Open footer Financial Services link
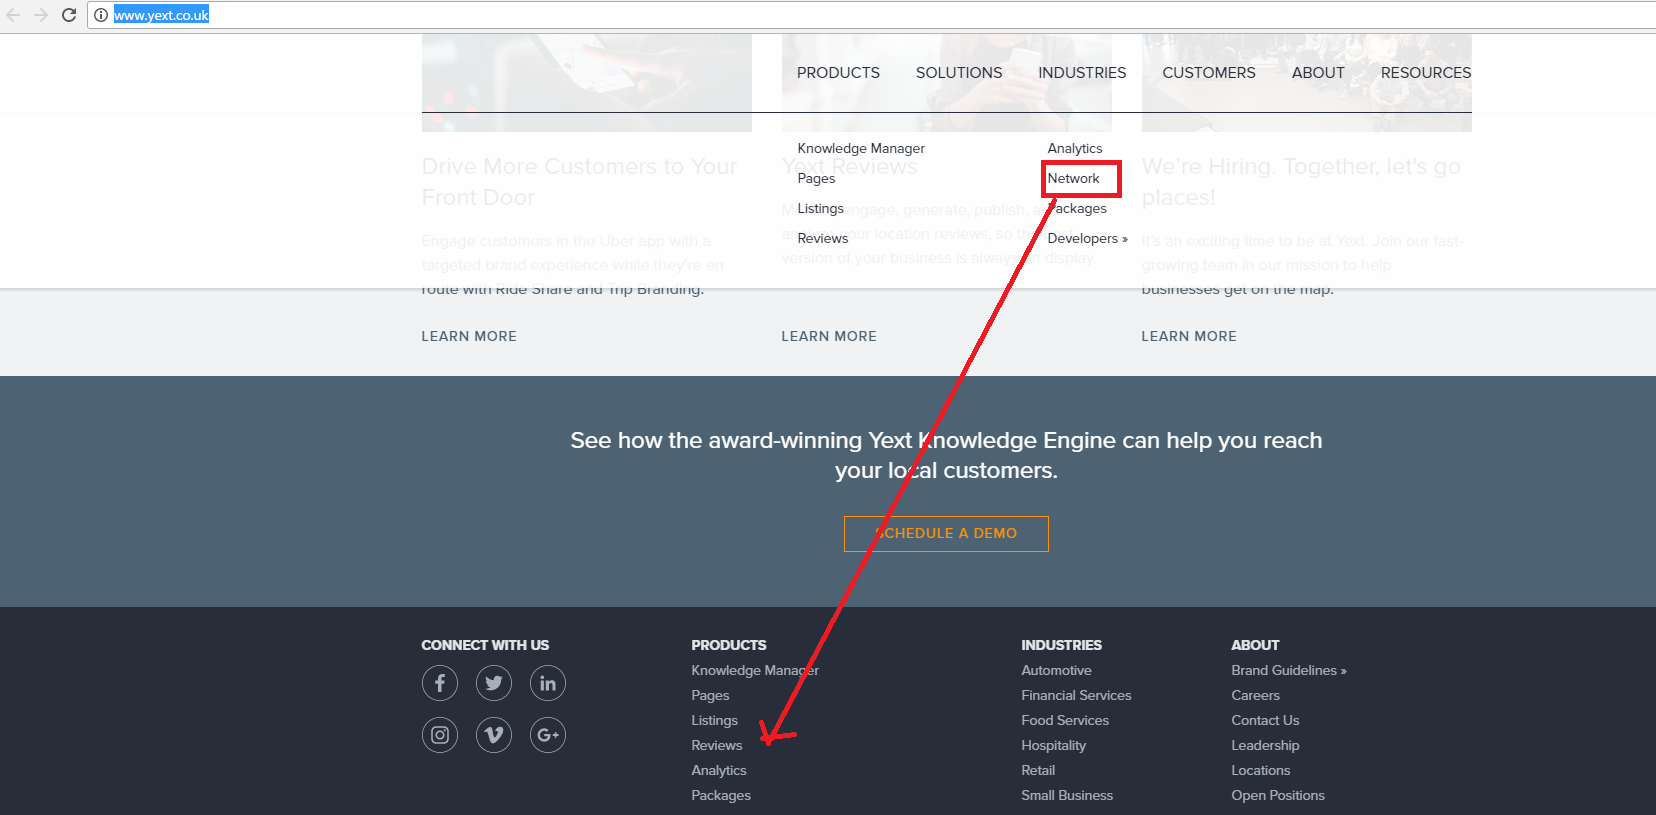Viewport: 1656px width, 815px height. pyautogui.click(x=1076, y=695)
